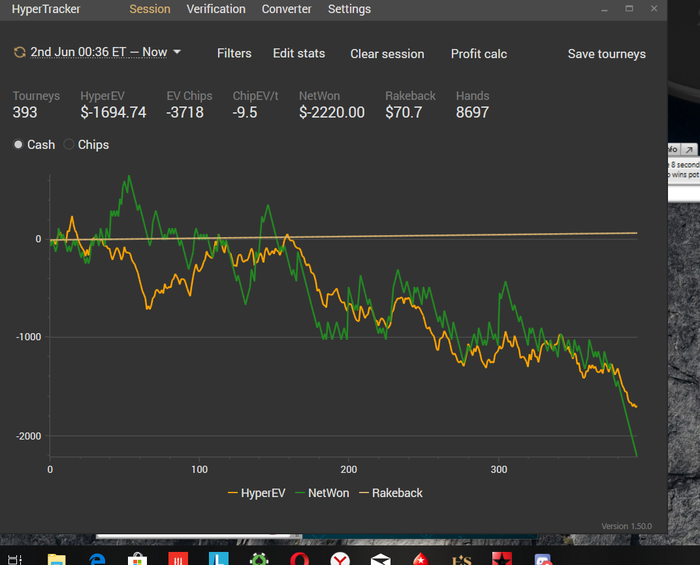Click the Edit stats button
The height and width of the screenshot is (565, 700).
pos(299,54)
